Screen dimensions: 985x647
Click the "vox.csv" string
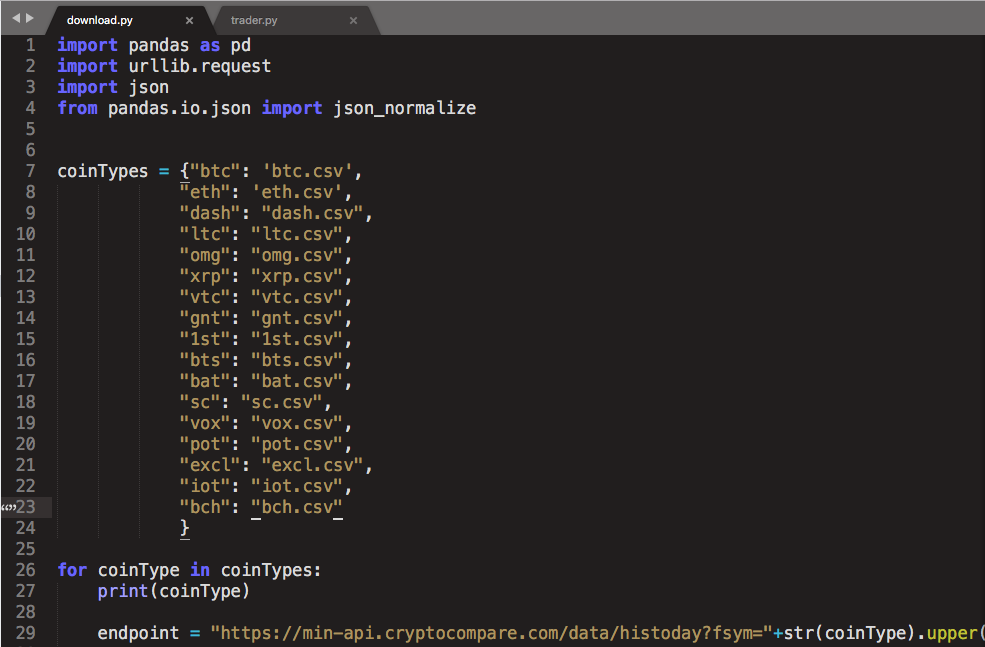point(297,423)
